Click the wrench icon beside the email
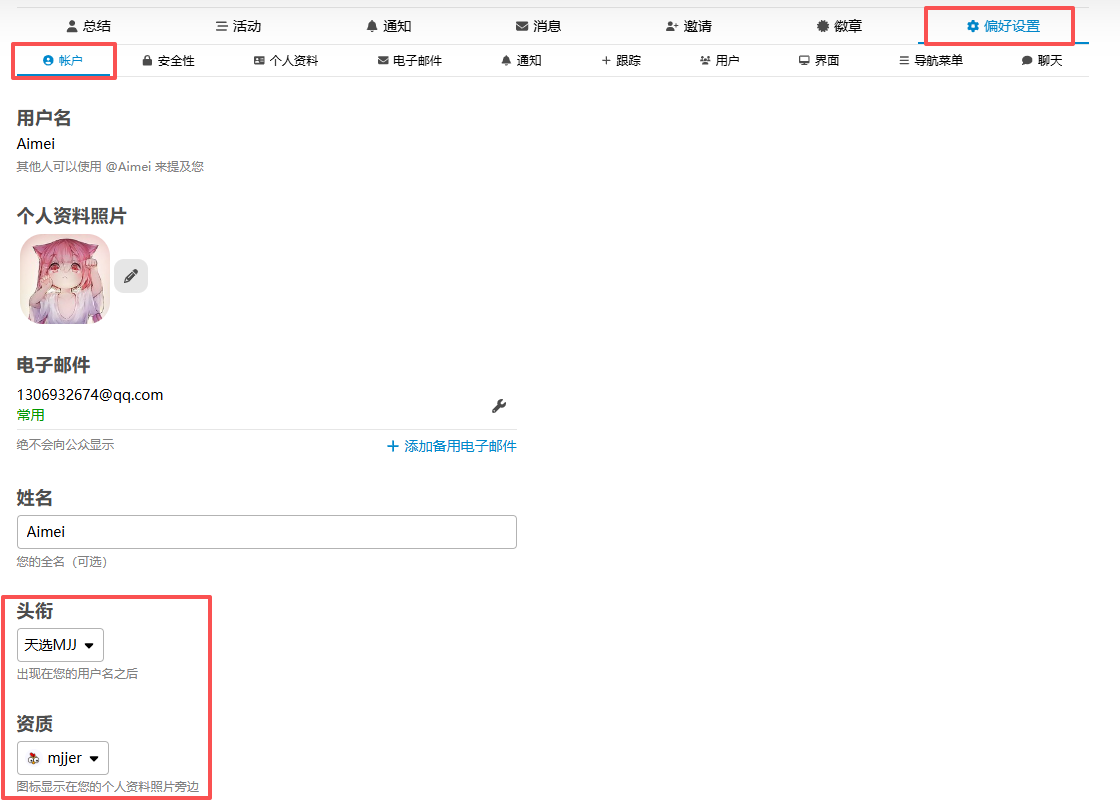Image resolution: width=1120 pixels, height=802 pixels. coord(499,405)
